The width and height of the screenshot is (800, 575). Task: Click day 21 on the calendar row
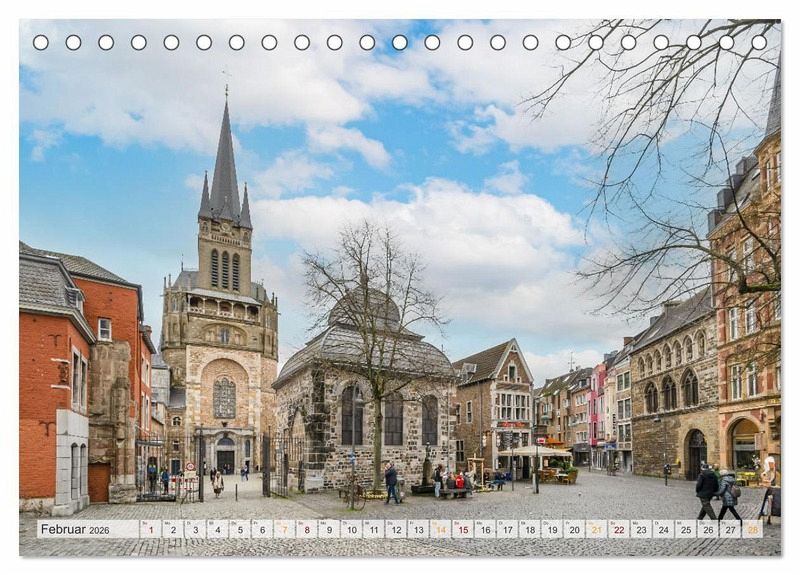pyautogui.click(x=596, y=529)
